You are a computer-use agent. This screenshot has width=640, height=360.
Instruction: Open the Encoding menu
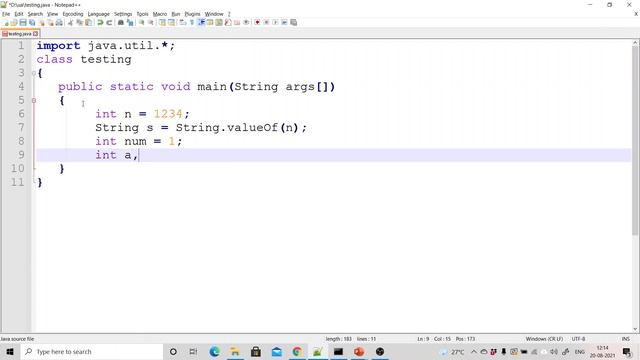tap(73, 14)
